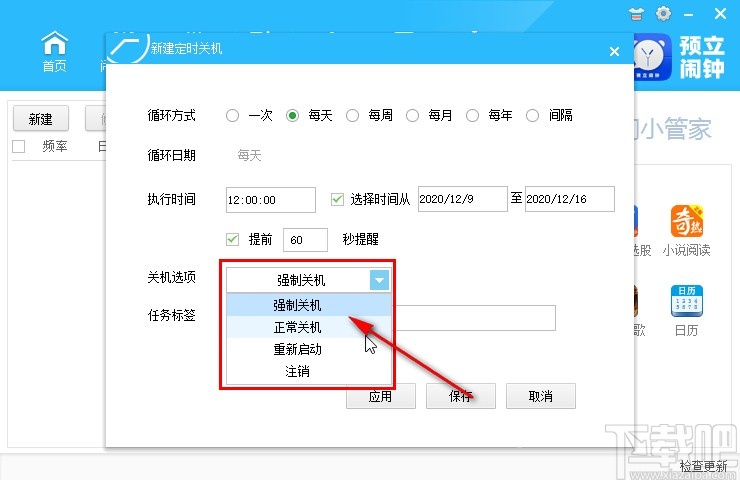740x480 pixels.
Task: Choose 强制关机 from the dropdown list
Action: pyautogui.click(x=309, y=305)
